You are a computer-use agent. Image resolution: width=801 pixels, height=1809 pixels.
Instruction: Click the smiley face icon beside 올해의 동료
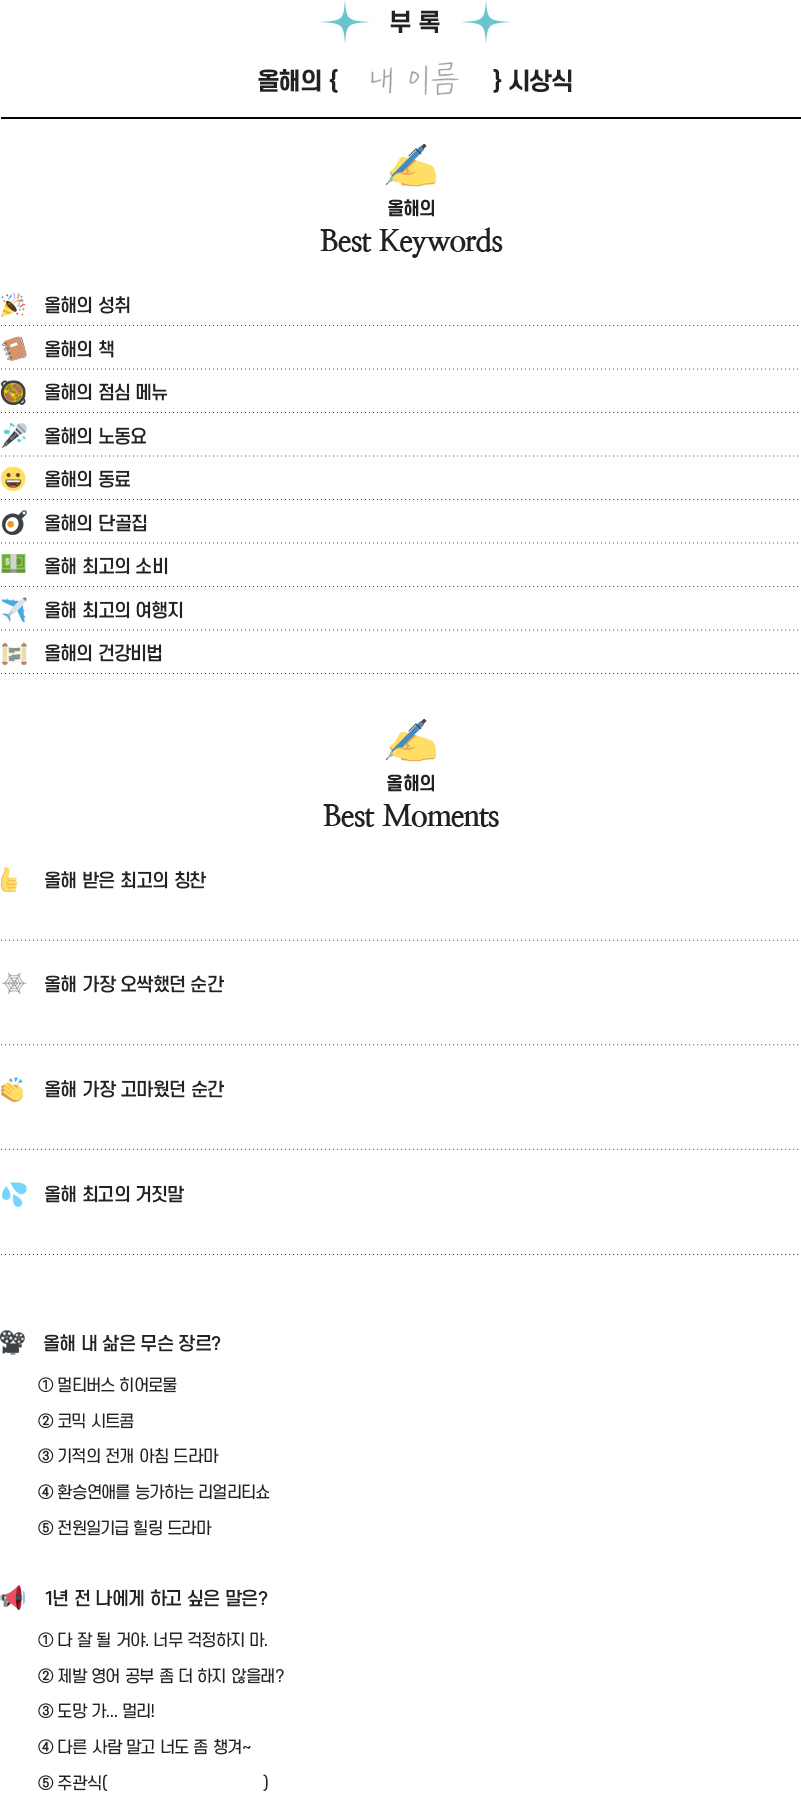tap(13, 479)
